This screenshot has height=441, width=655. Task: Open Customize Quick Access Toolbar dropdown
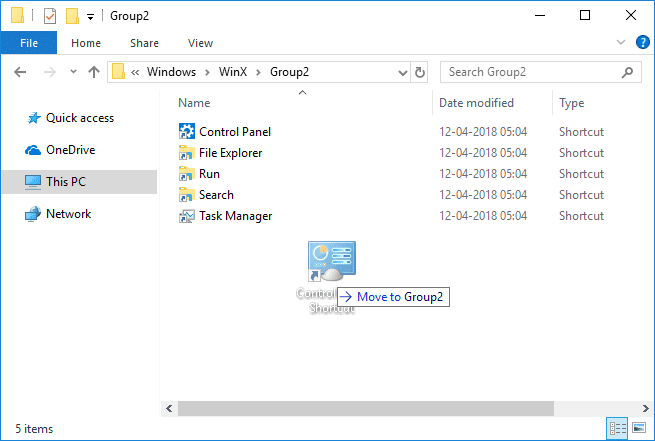click(x=90, y=16)
